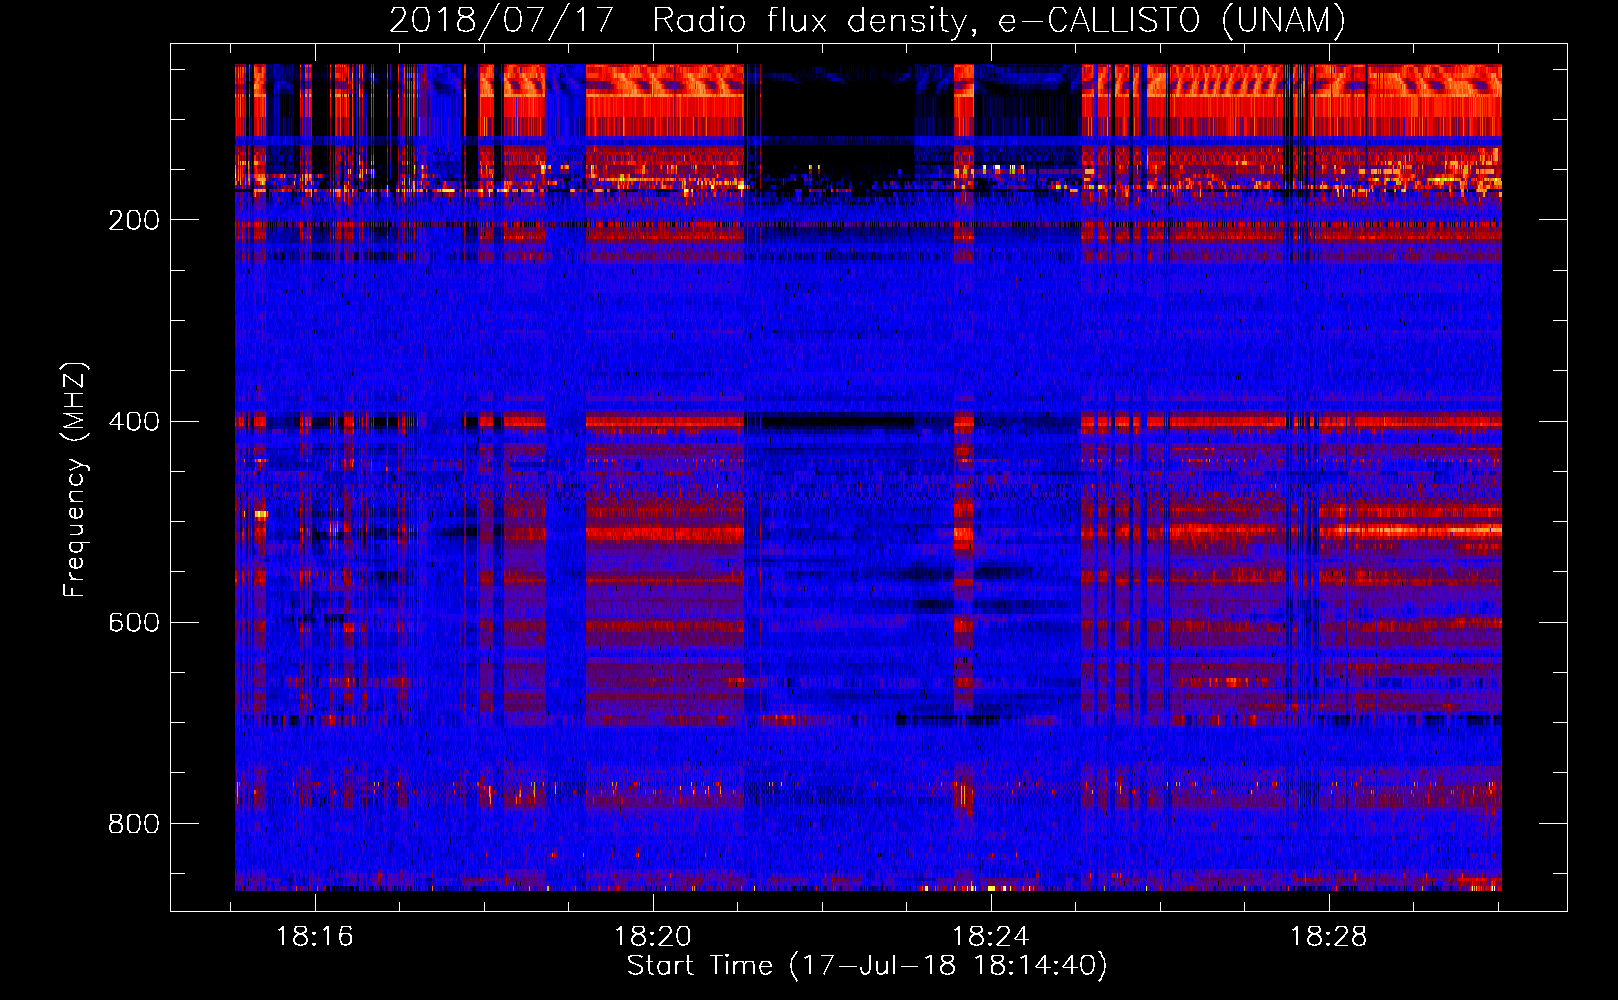Select the 800 frequency tick label
1618x1000 pixels.
[133, 823]
